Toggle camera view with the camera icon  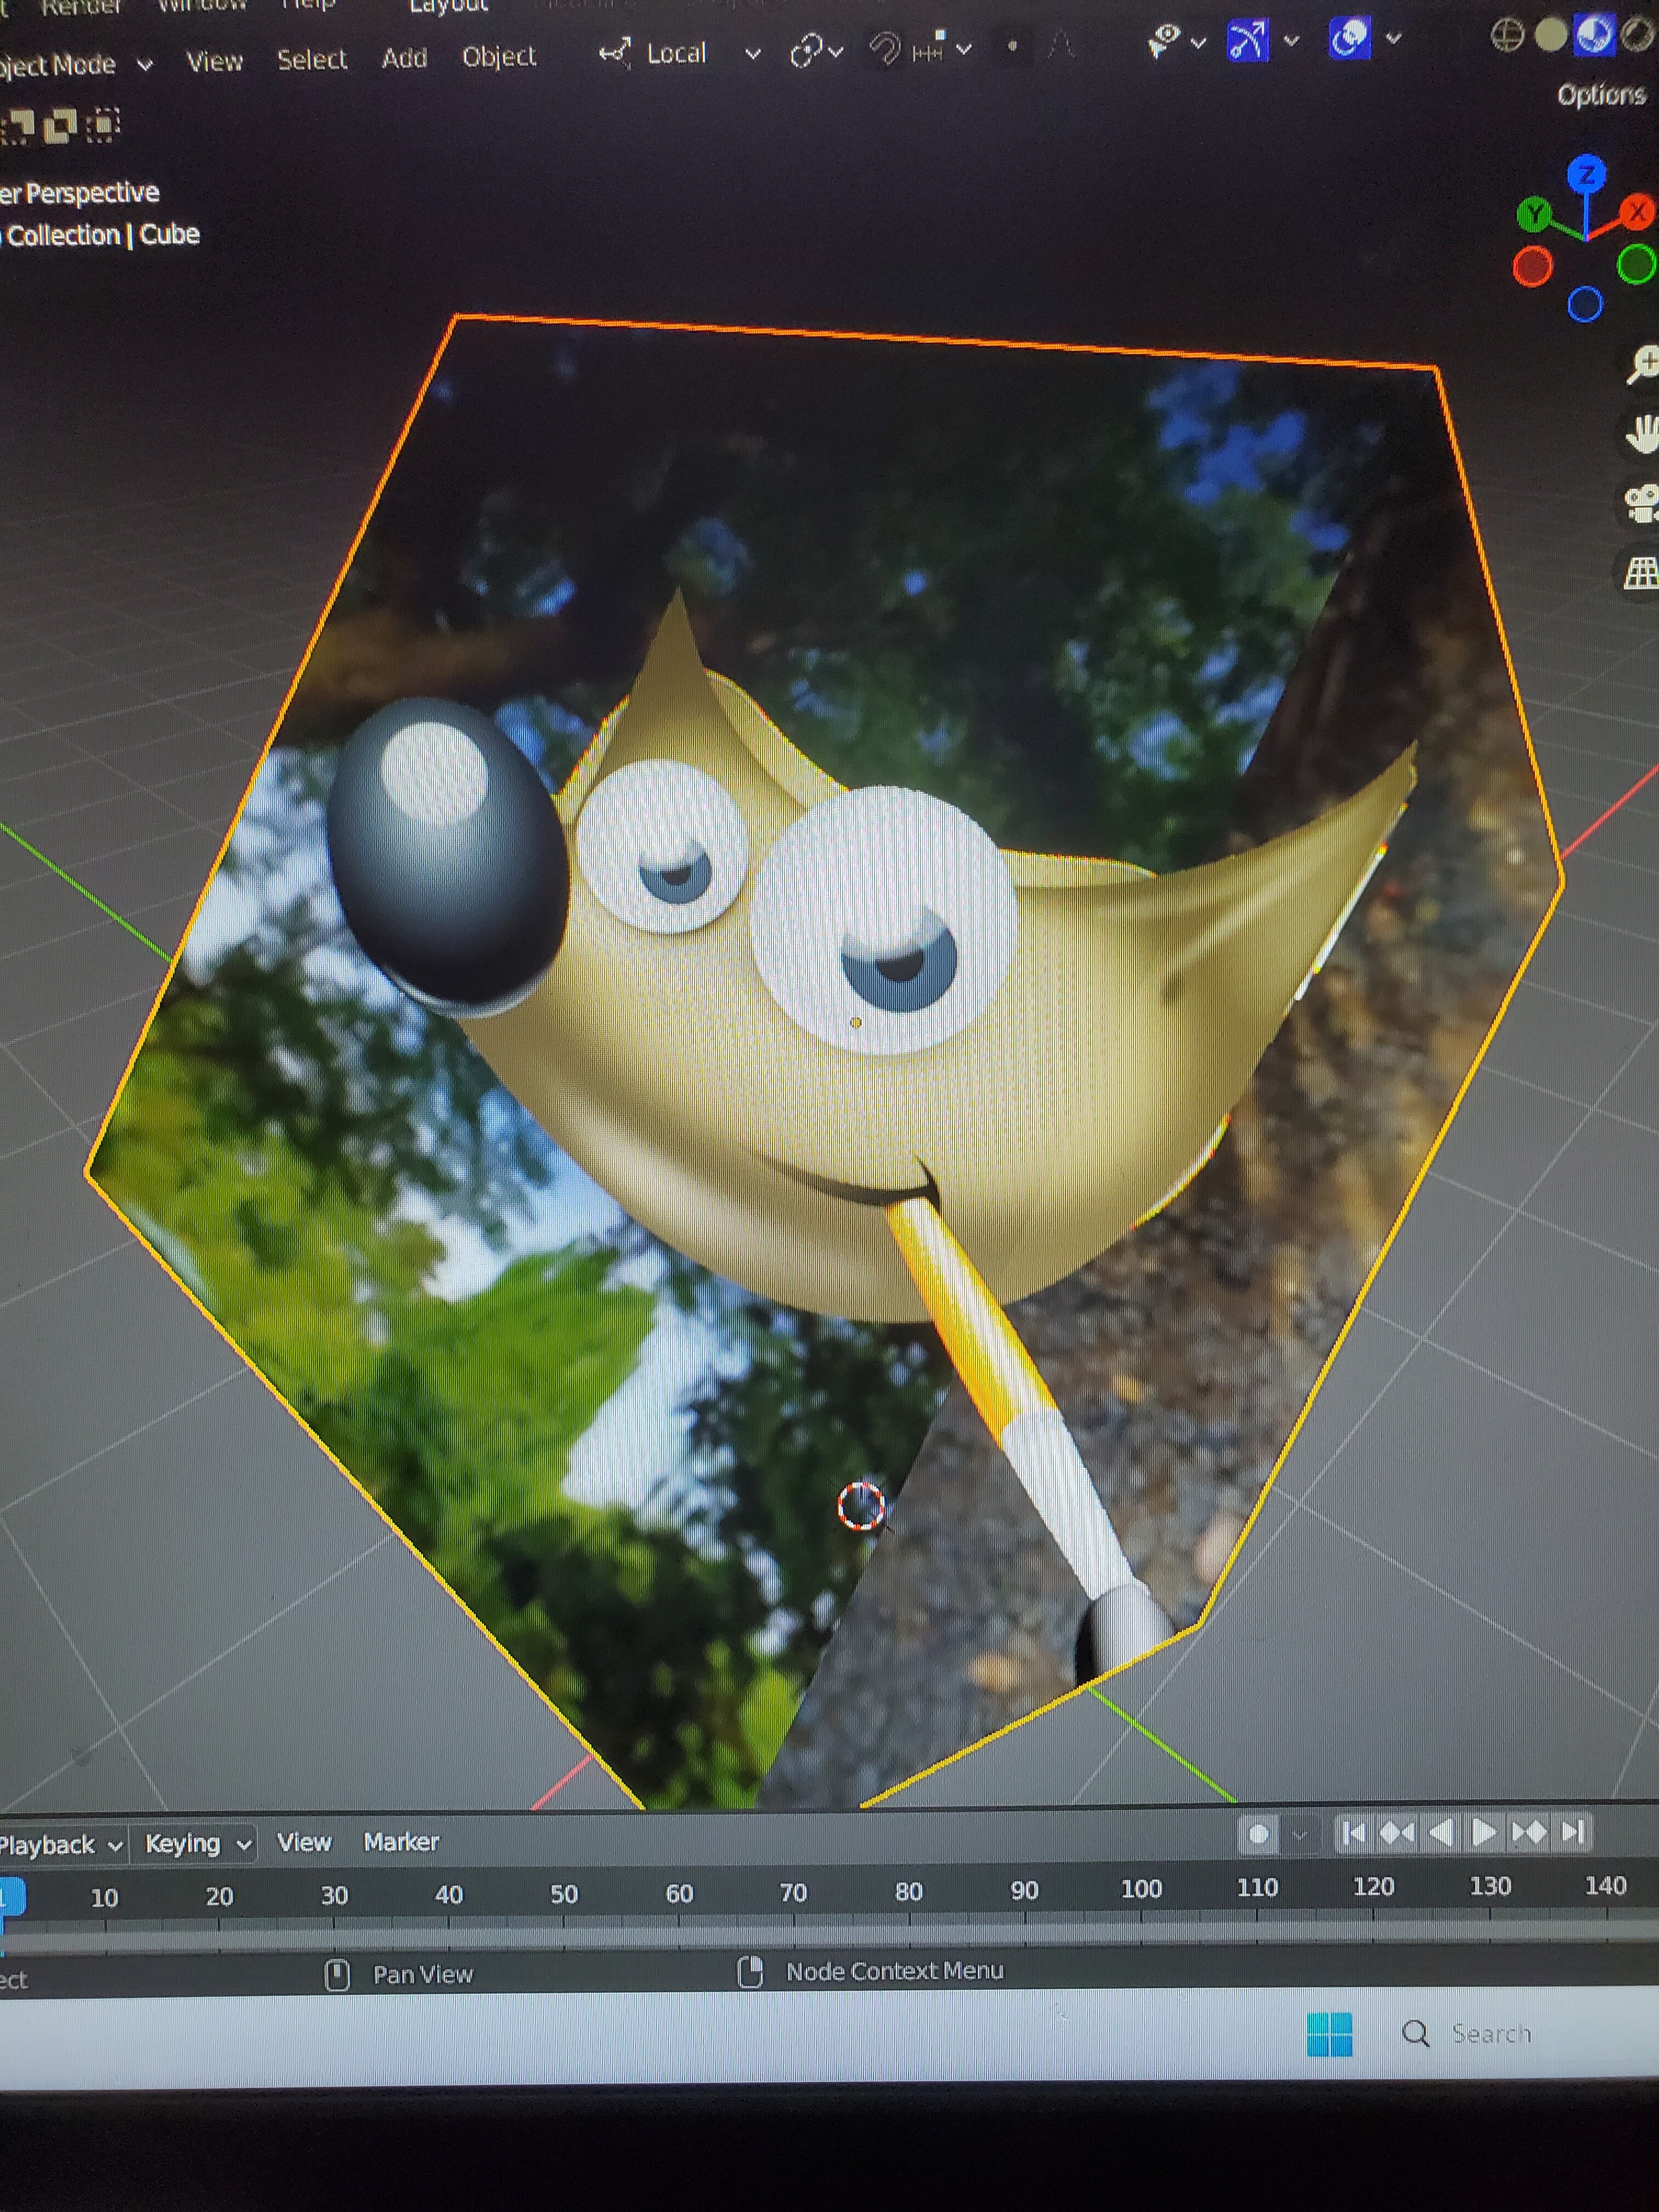click(x=1643, y=503)
